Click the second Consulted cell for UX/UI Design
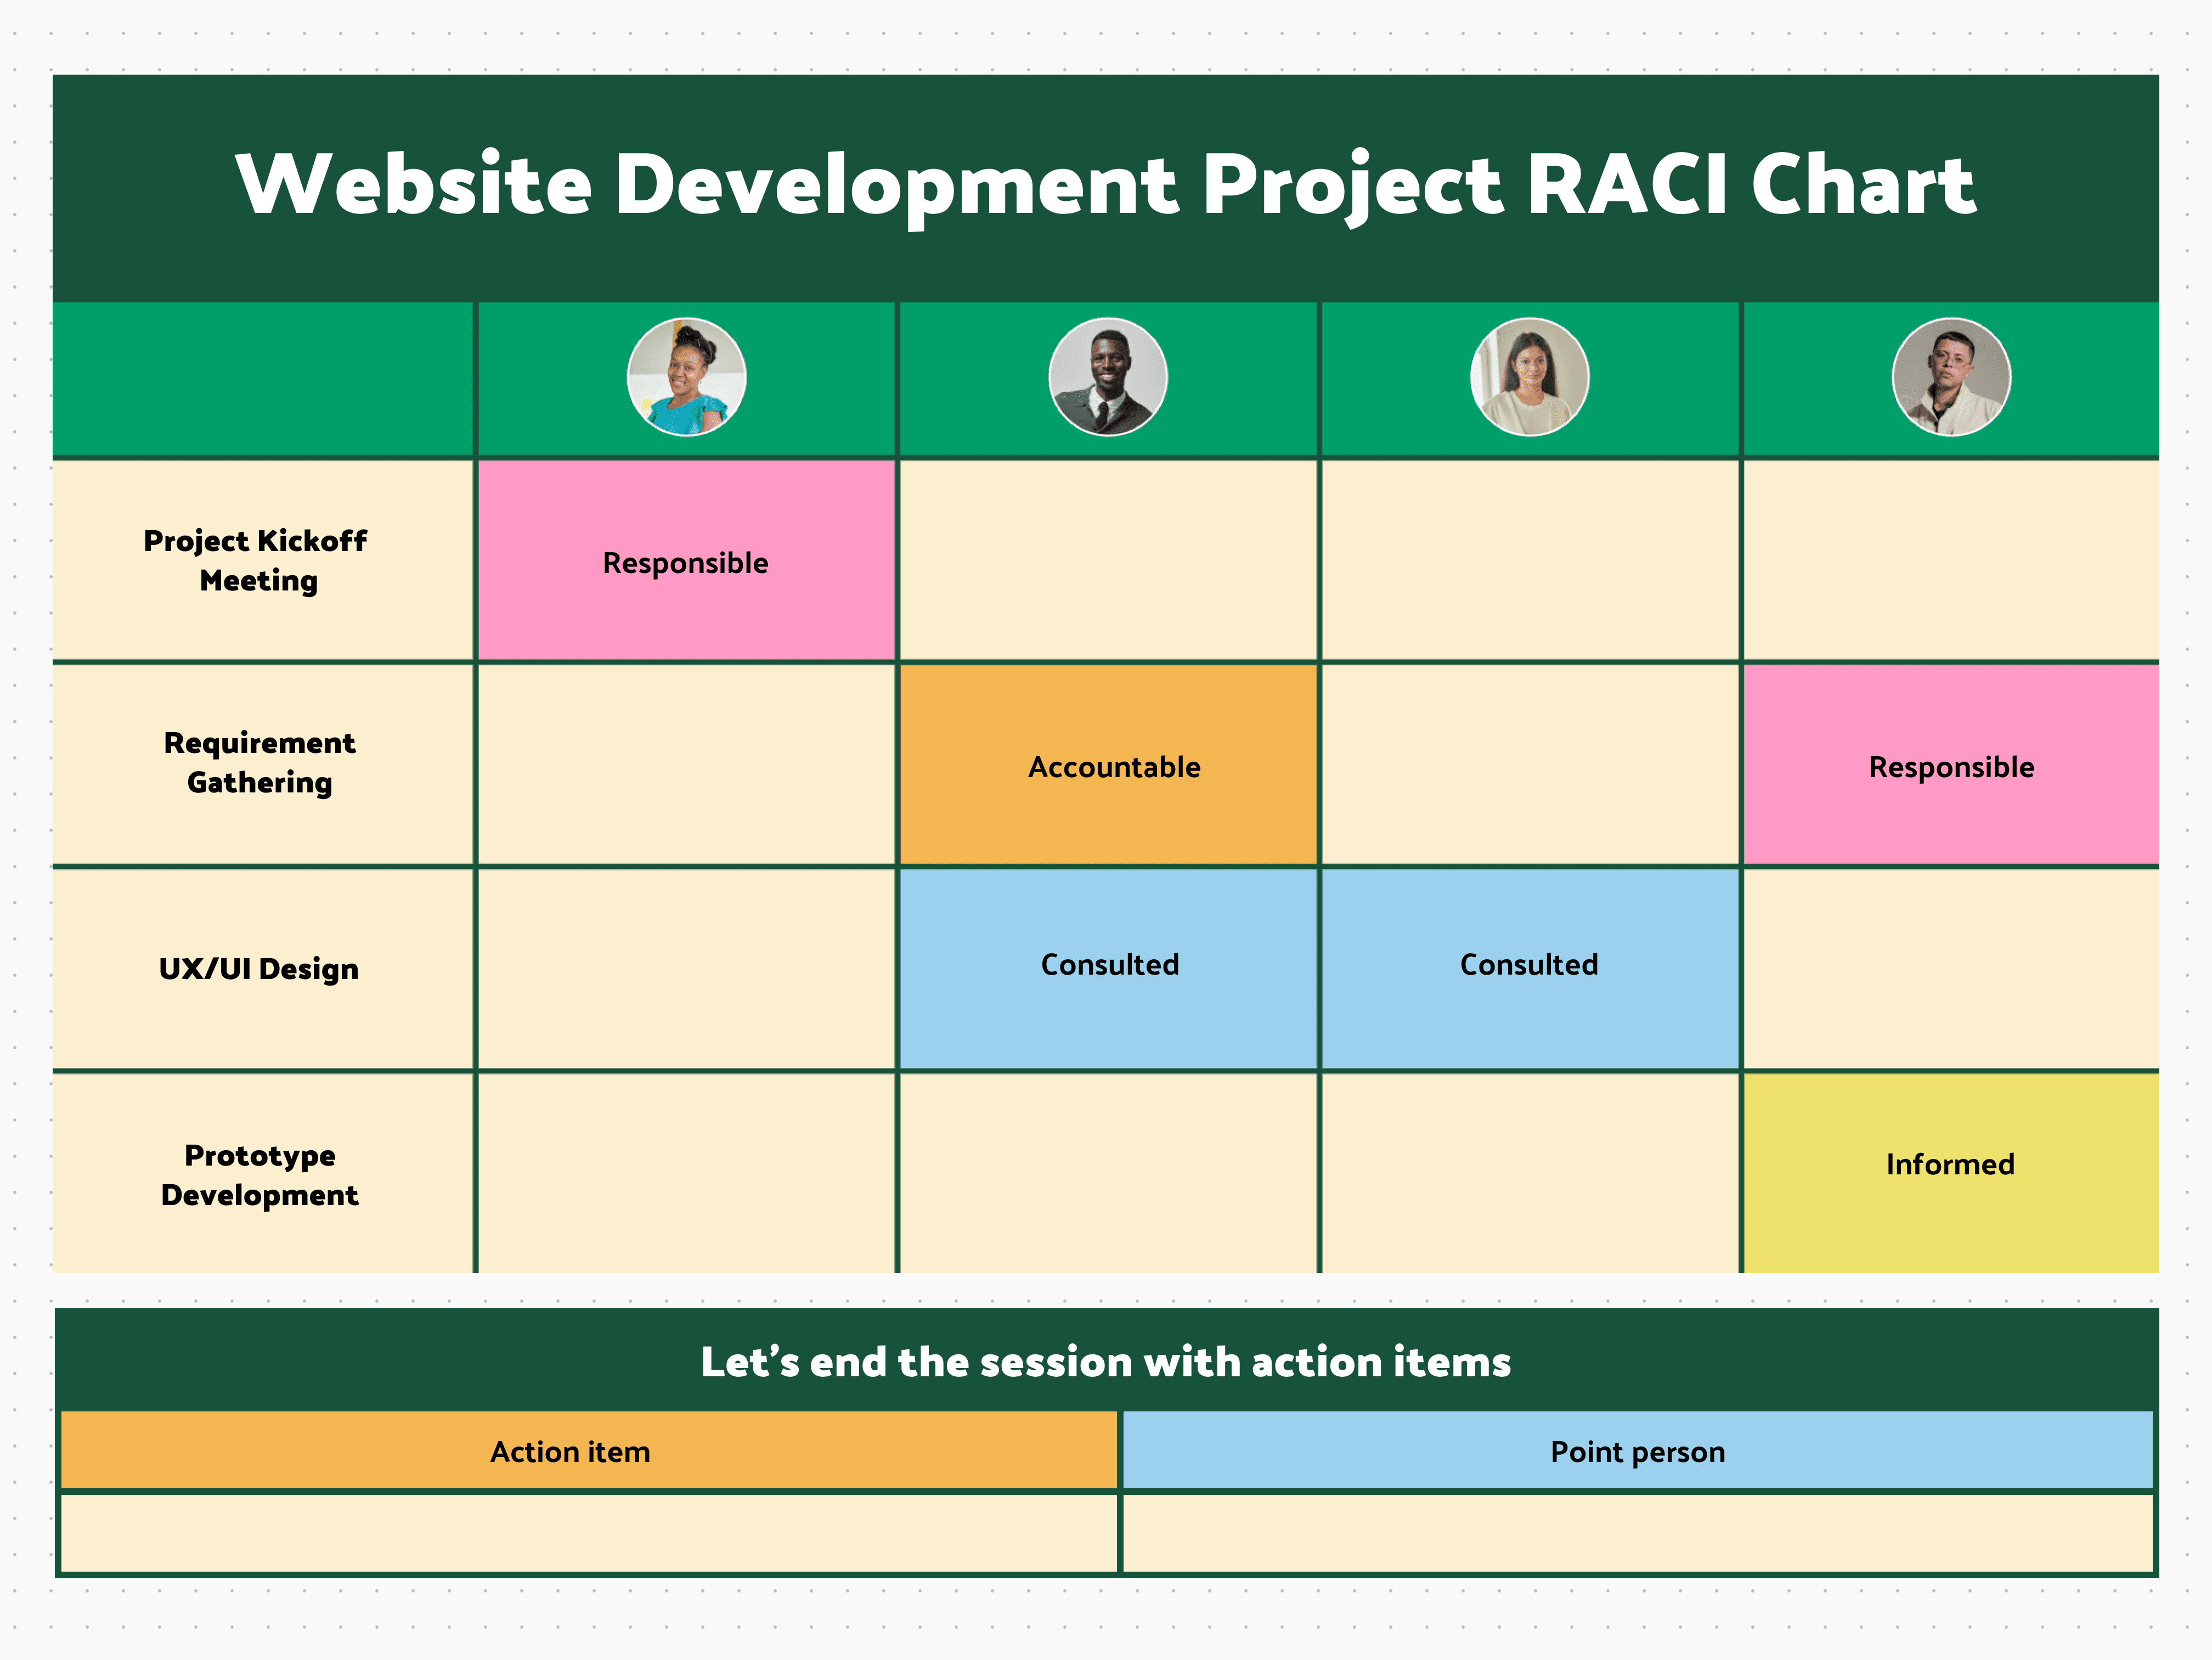 (1527, 965)
